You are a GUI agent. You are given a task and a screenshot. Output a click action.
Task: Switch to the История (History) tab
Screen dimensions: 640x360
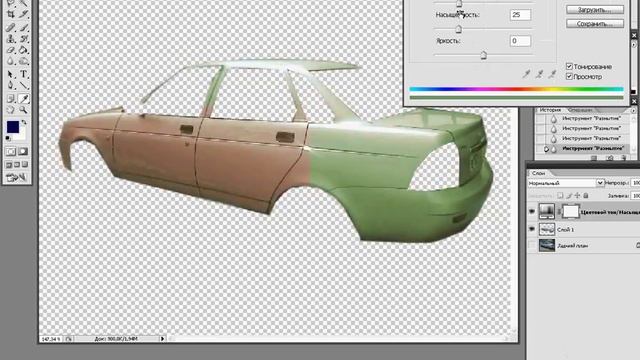point(550,110)
